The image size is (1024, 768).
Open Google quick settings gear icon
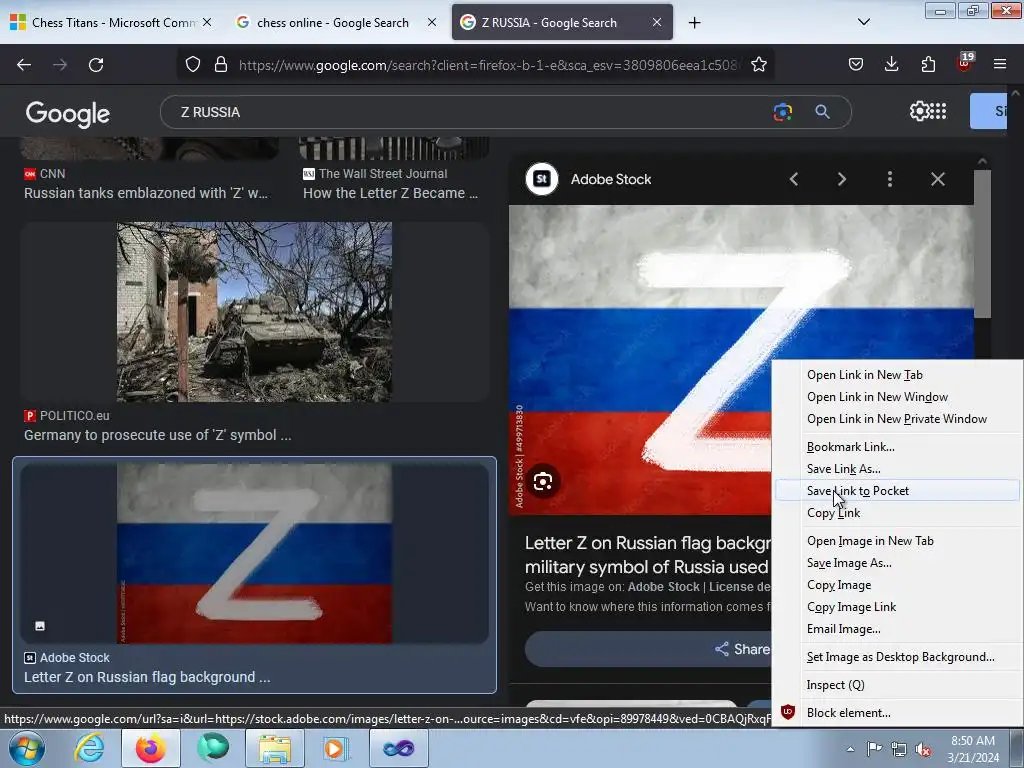(919, 111)
